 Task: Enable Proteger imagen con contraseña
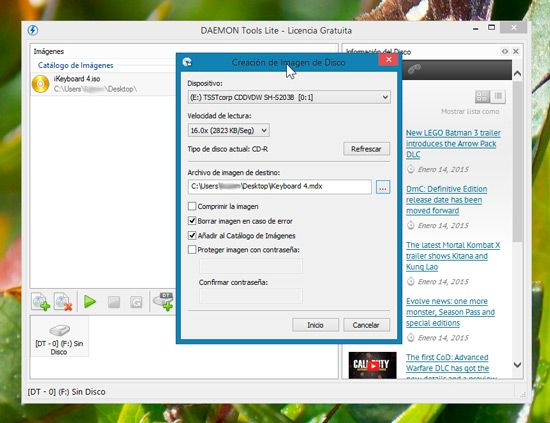coord(192,250)
